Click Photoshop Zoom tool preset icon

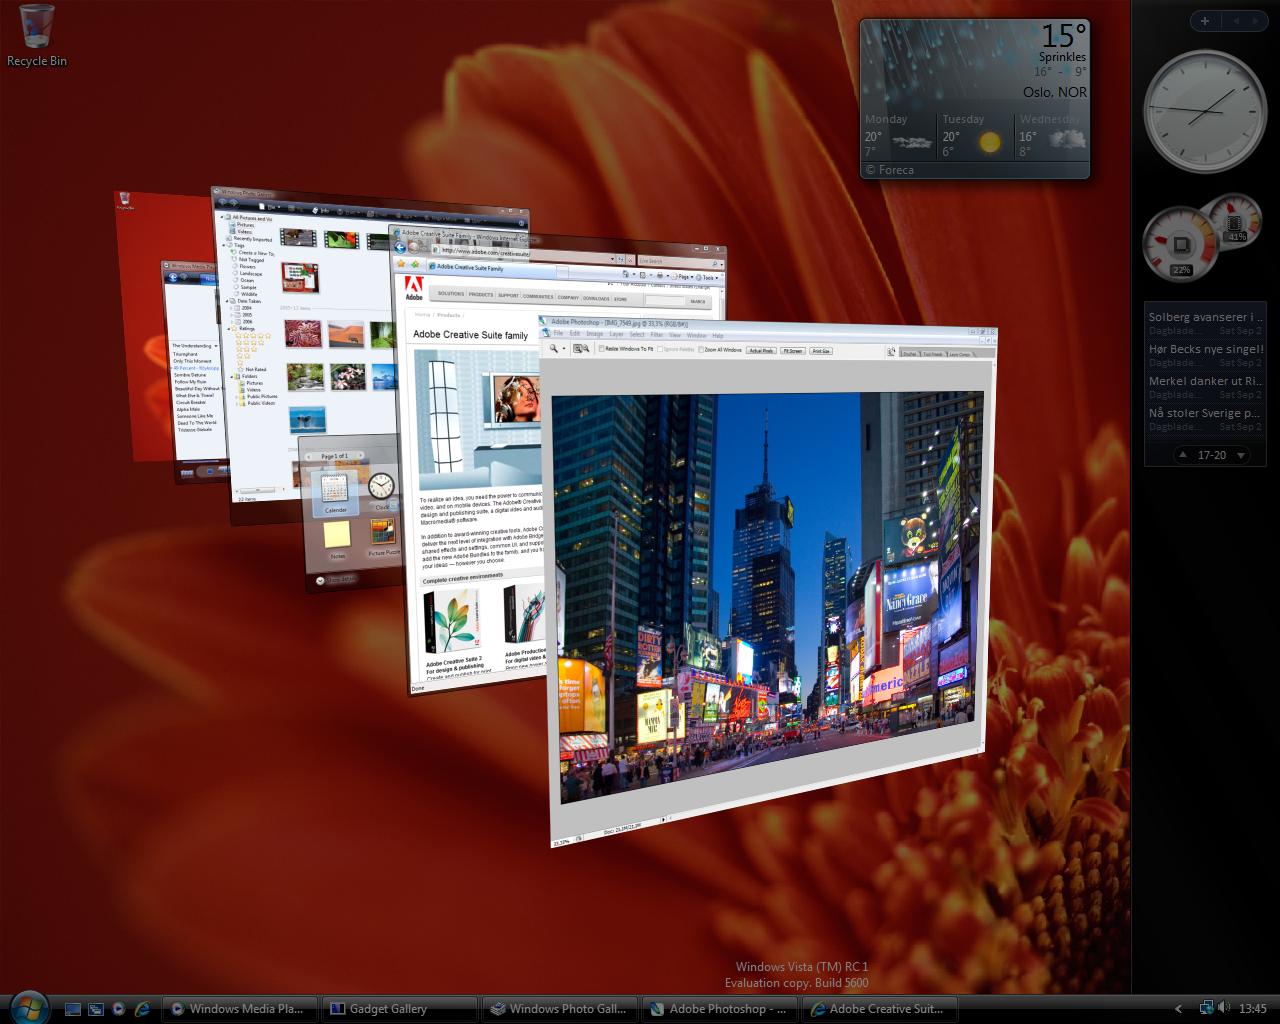pyautogui.click(x=553, y=348)
